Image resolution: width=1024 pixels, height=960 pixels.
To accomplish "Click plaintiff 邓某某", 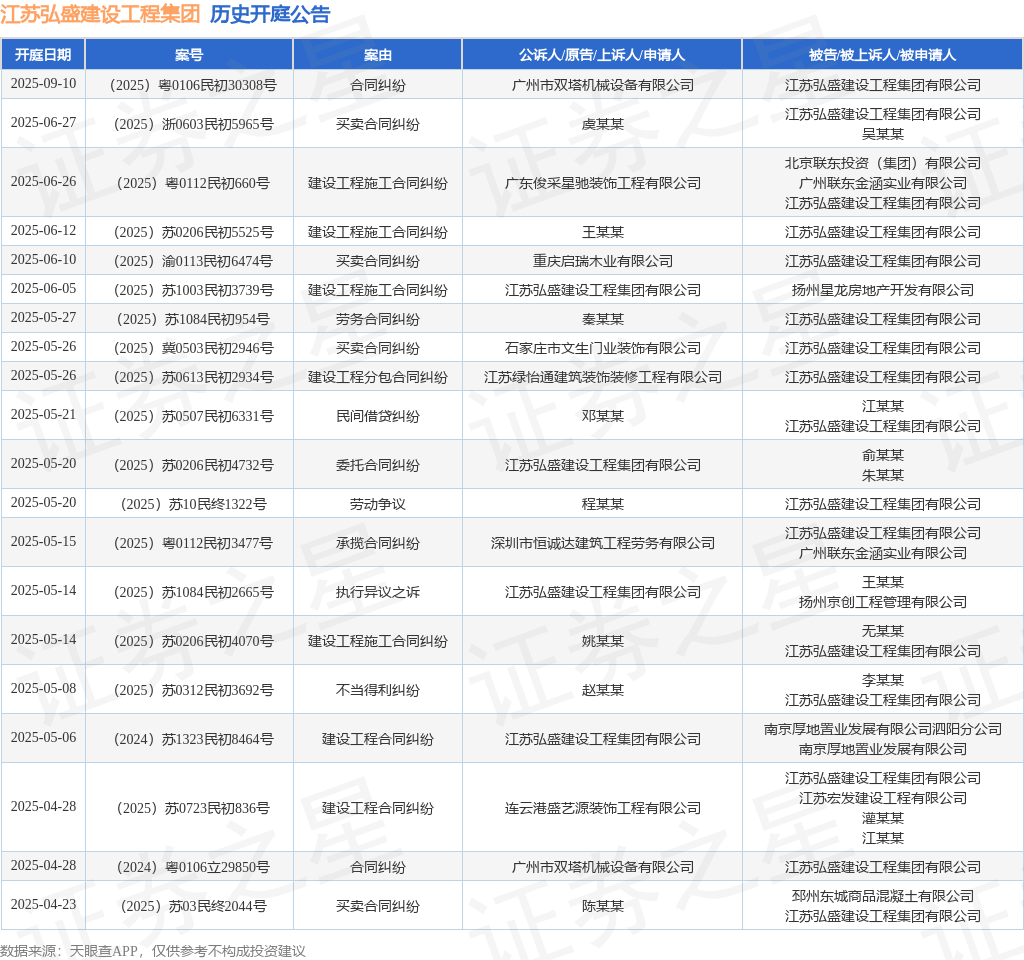I will click(603, 416).
